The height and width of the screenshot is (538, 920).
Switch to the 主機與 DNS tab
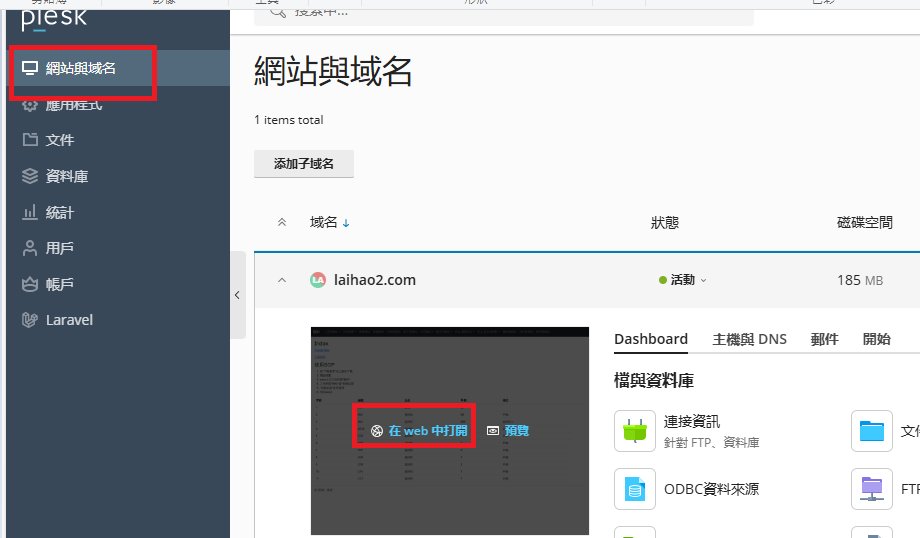click(749, 339)
